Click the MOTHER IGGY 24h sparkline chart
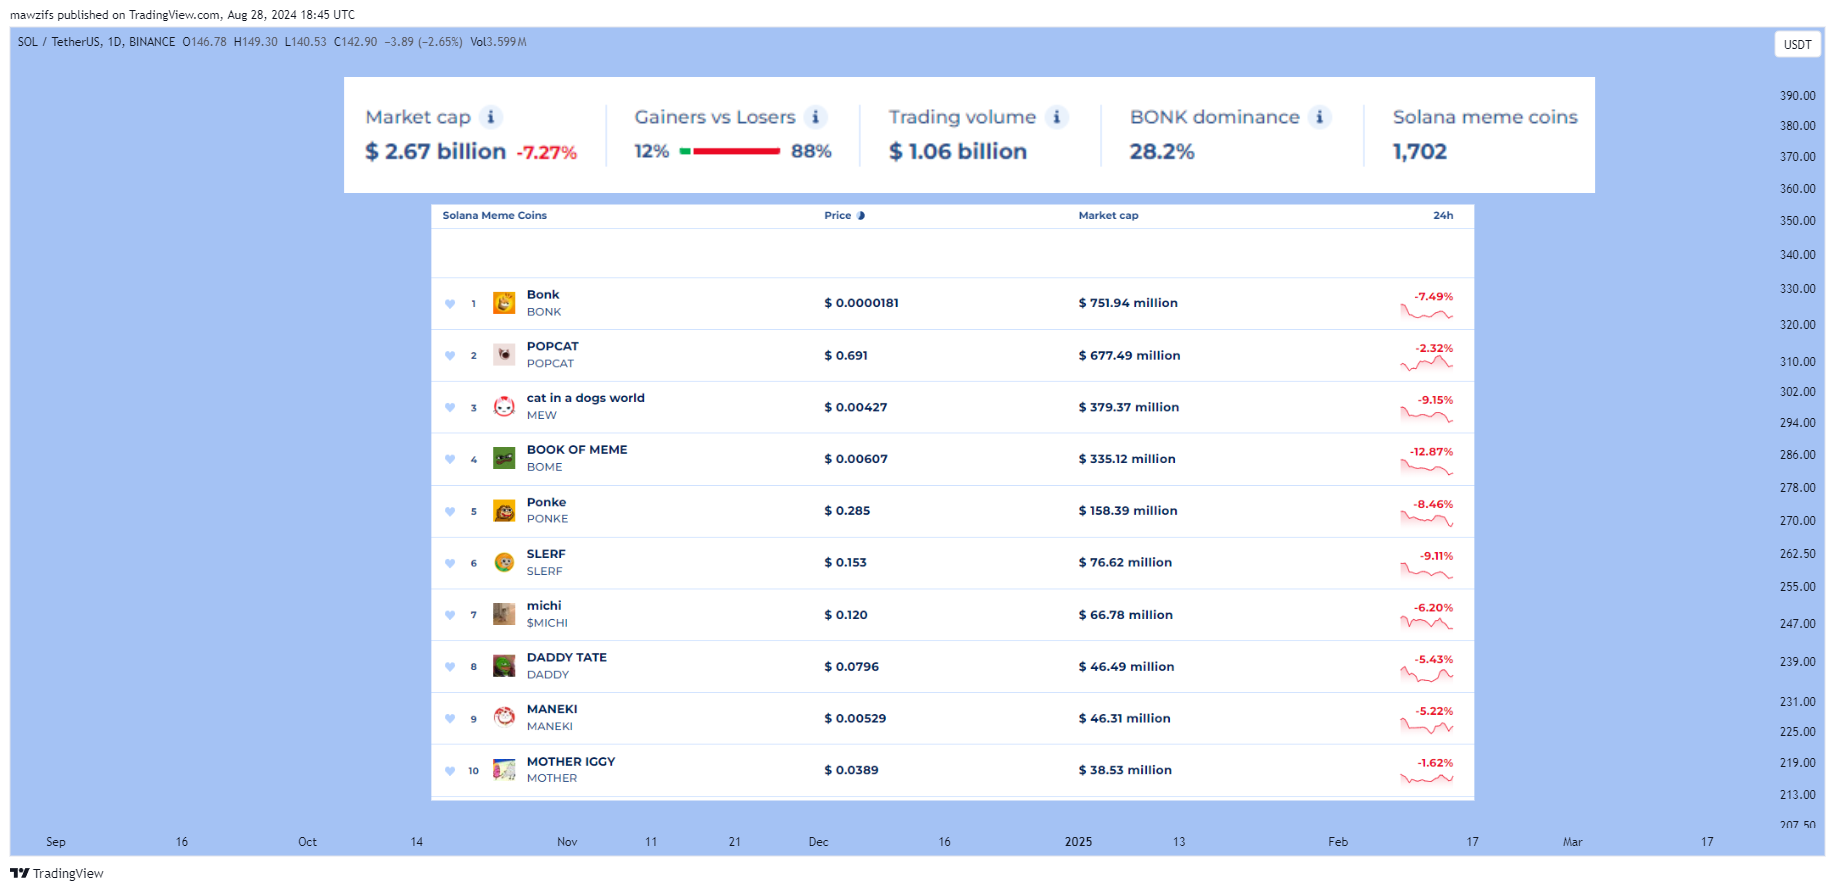The image size is (1835, 891). [x=1427, y=778]
